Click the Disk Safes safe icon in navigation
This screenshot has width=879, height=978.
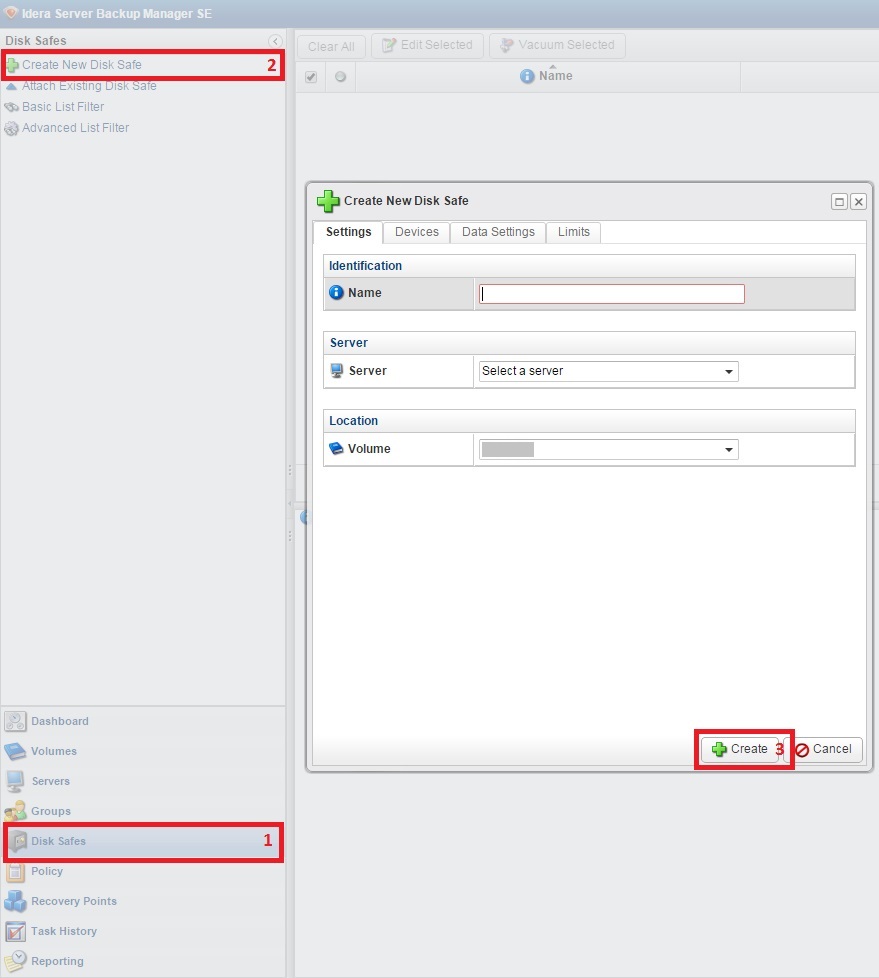click(18, 841)
